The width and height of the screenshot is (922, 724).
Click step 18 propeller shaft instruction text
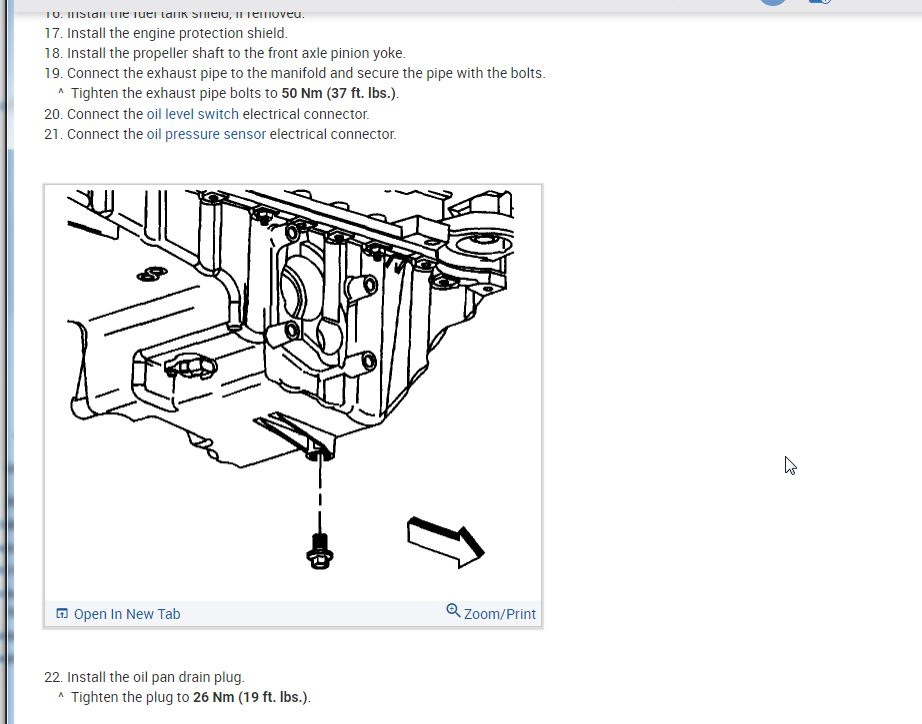[225, 54]
